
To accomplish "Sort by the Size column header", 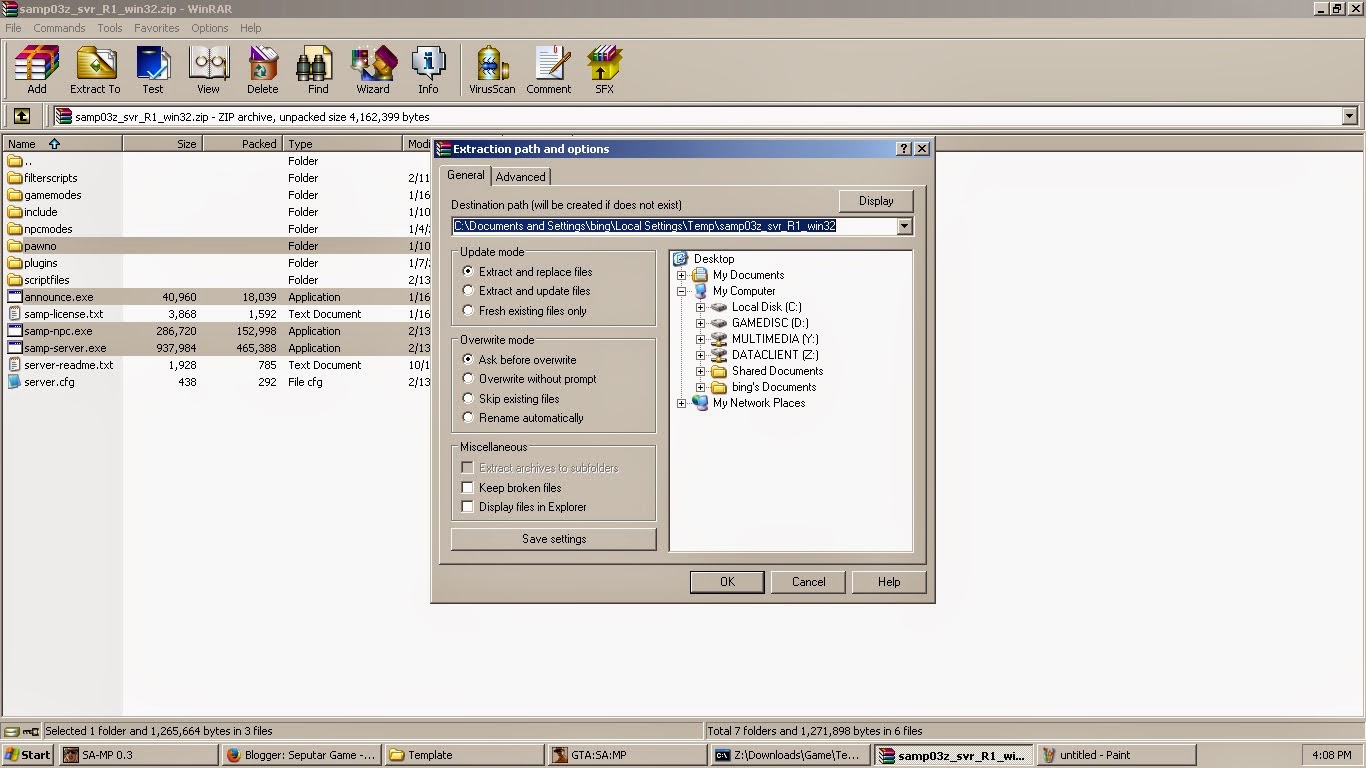I will [x=163, y=144].
